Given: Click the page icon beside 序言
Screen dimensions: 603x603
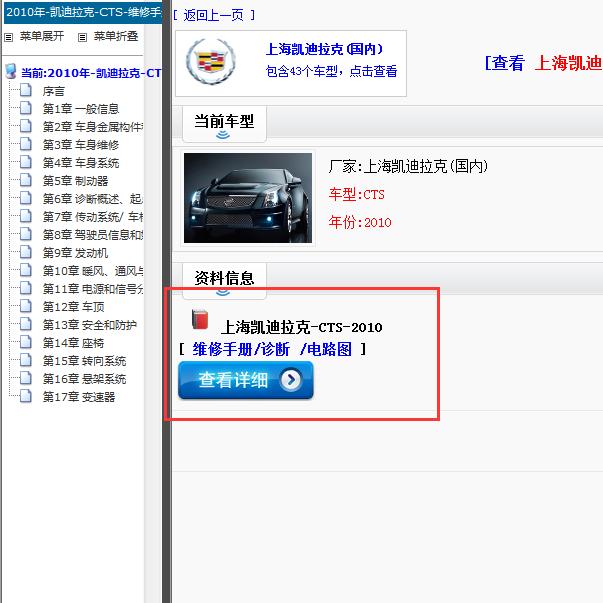Looking at the screenshot, I should pos(26,90).
